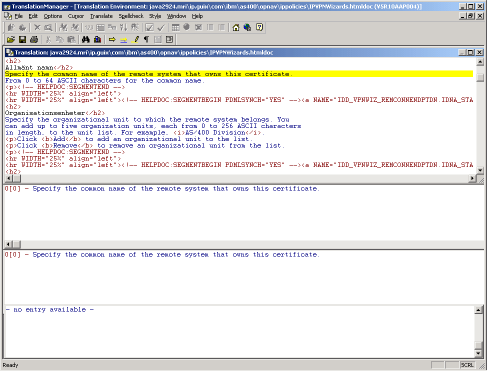The height and width of the screenshot is (371, 487).
Task: Click the second '0[0] - Specify the common name' entry
Action: point(162,255)
